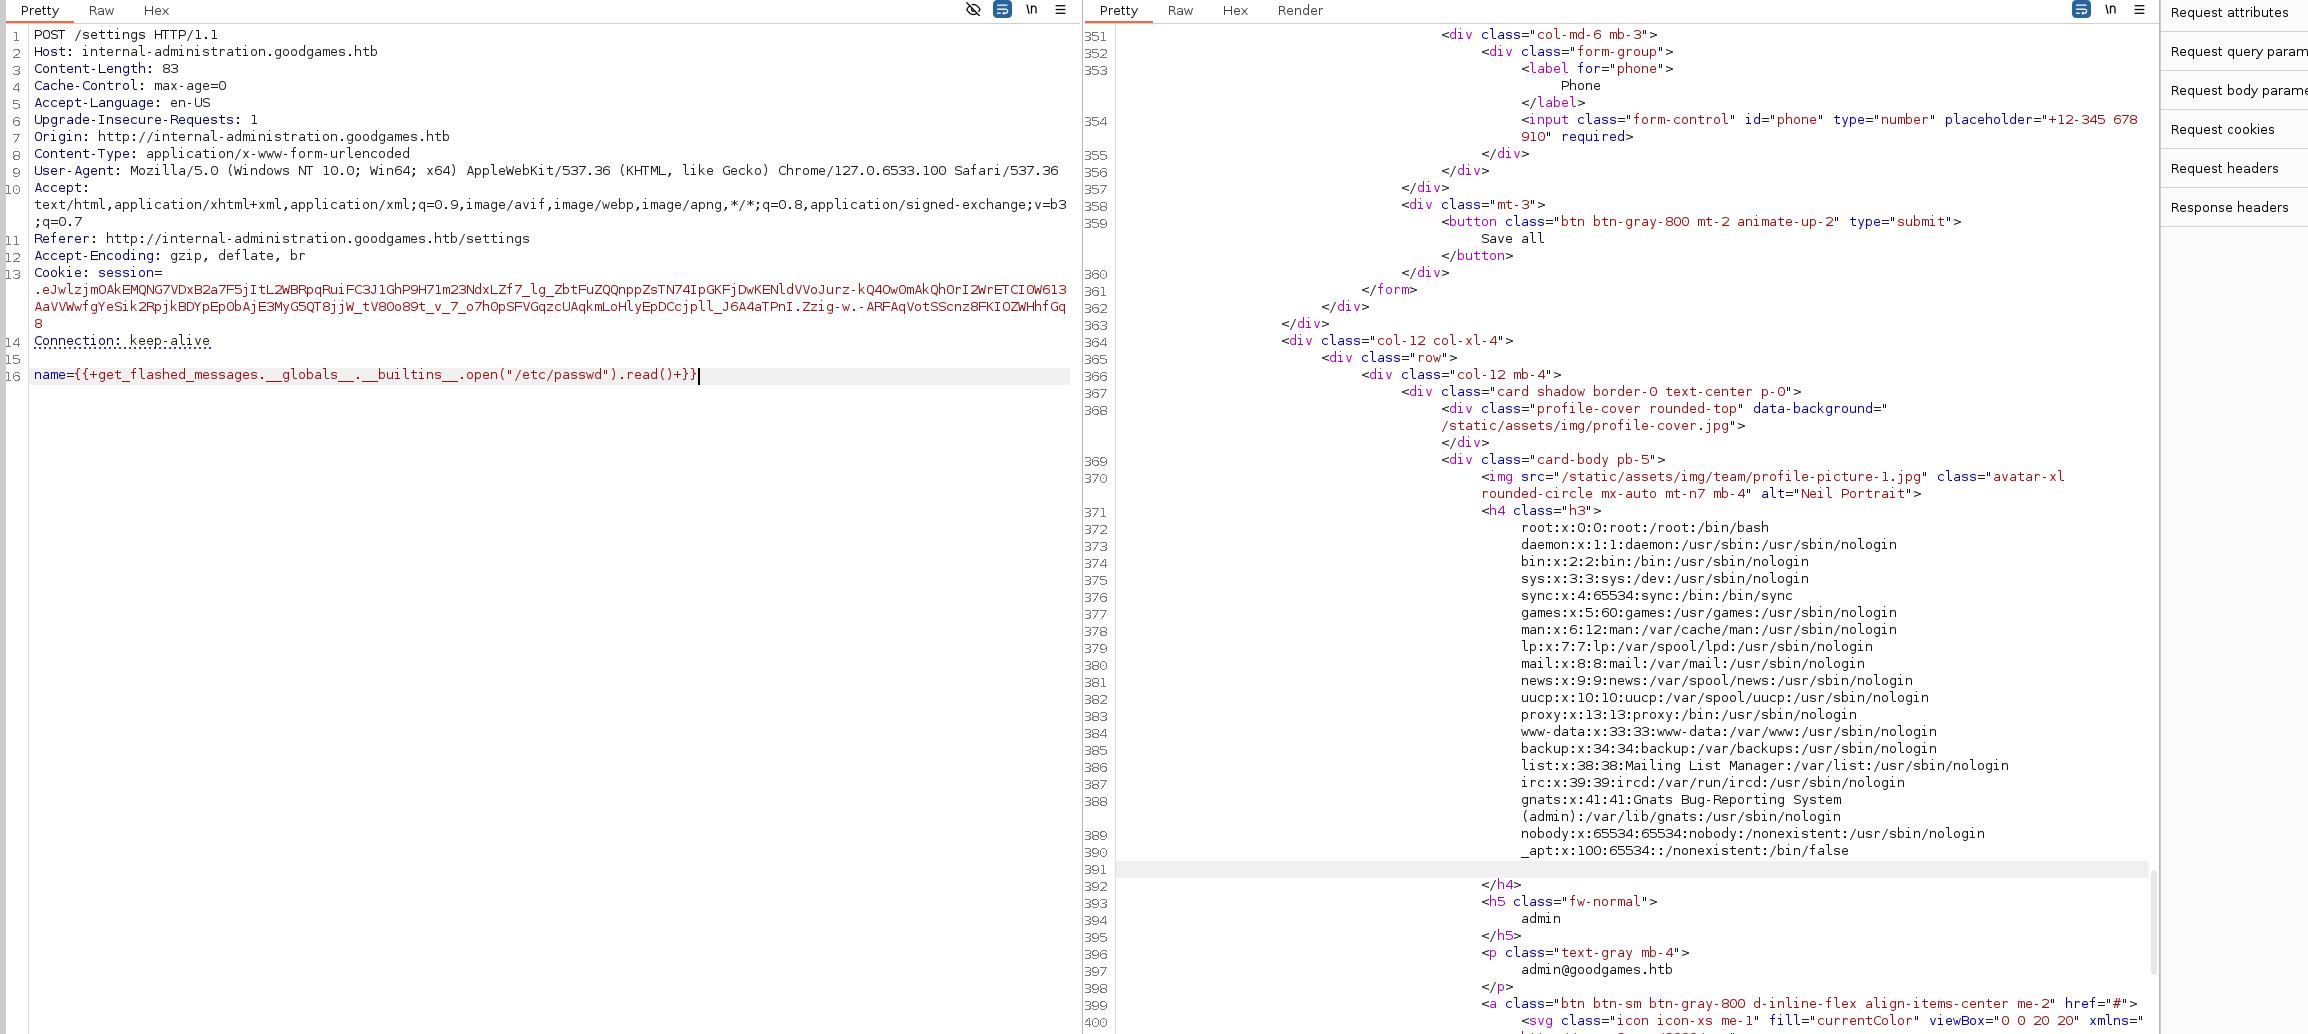Click the nobody:x:65534 response line
This screenshot has height=1034, width=2308.
tap(1752, 834)
